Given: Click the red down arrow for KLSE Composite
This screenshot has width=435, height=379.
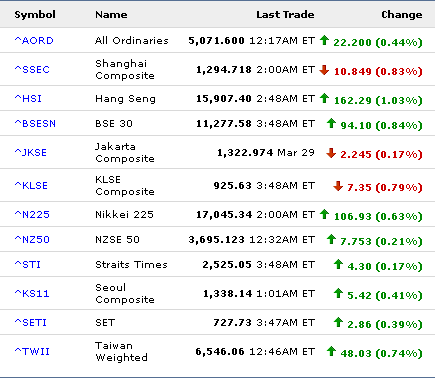Looking at the screenshot, I should 338,186.
